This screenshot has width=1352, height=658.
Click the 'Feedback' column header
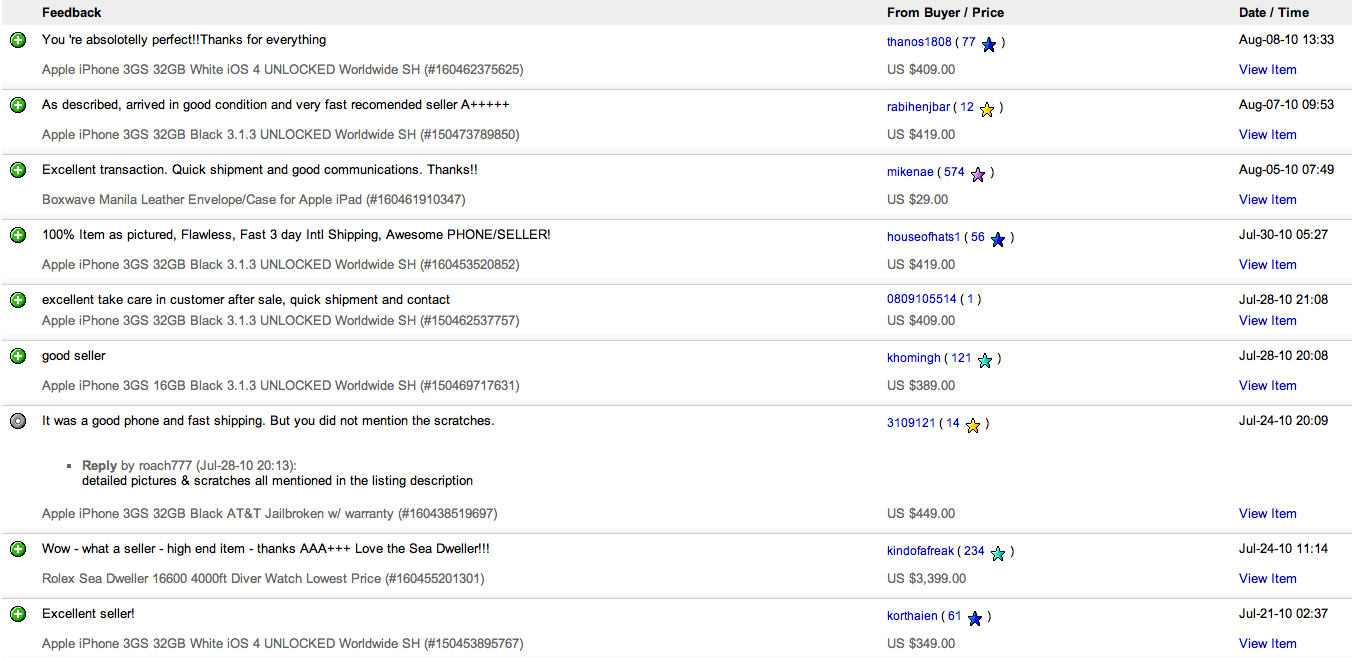[72, 13]
